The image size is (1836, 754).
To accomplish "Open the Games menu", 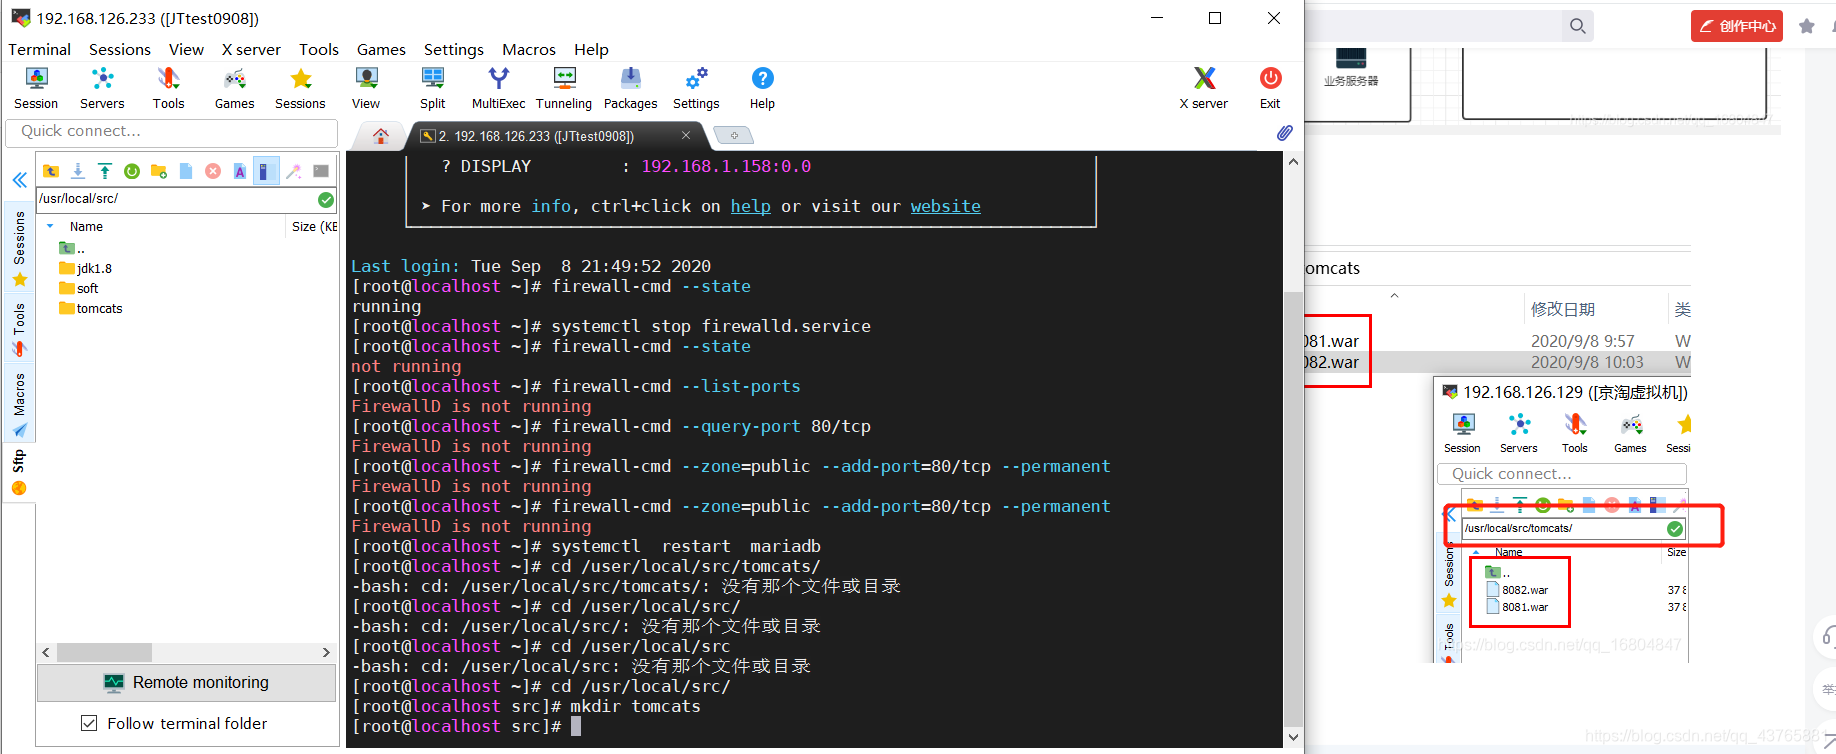I will click(x=381, y=49).
